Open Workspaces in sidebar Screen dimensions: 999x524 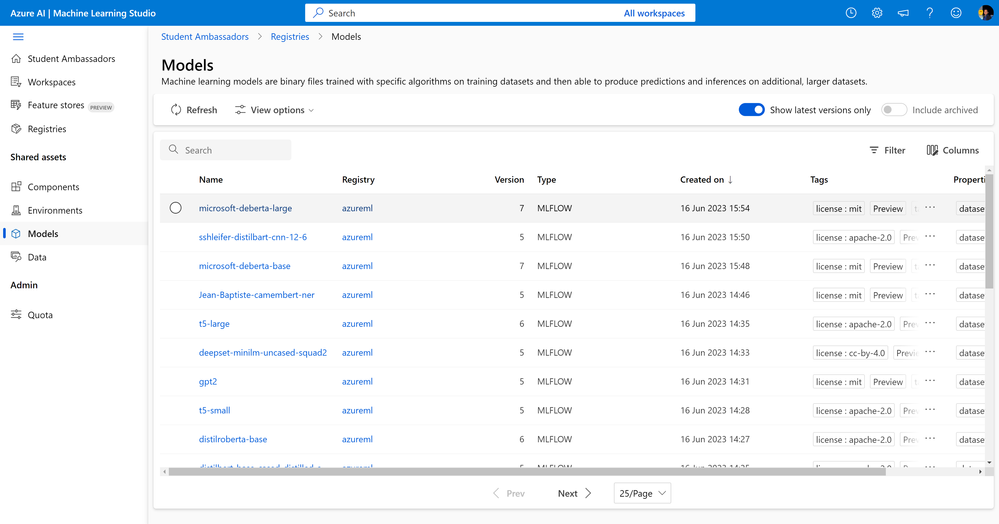[51, 82]
